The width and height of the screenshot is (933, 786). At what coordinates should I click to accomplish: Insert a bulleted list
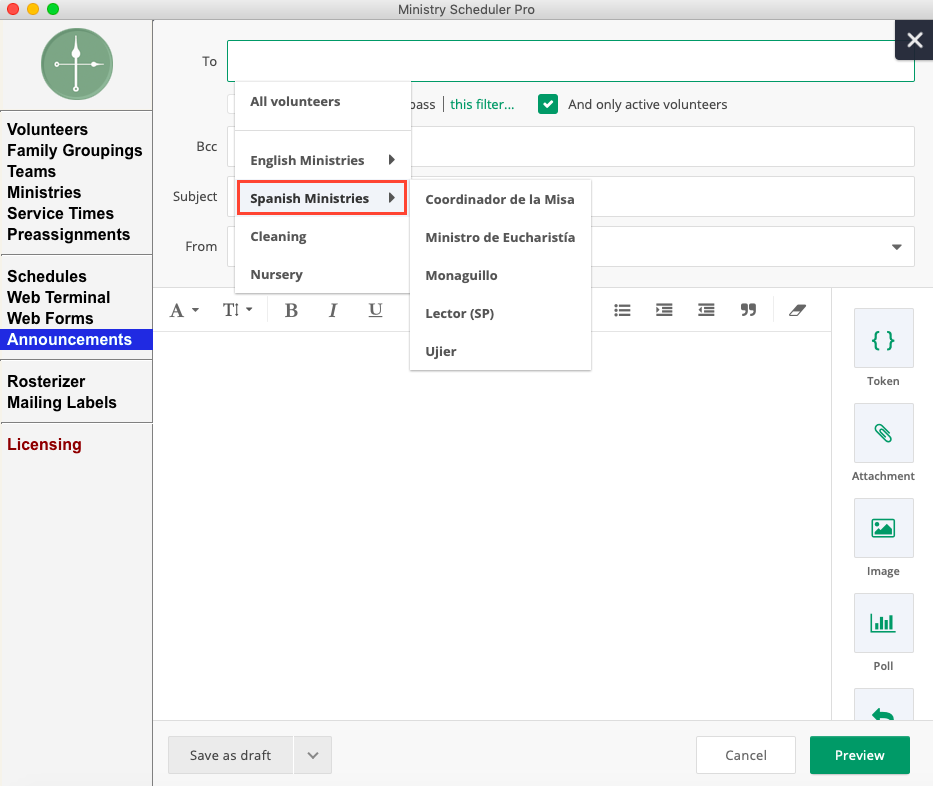[x=622, y=310]
